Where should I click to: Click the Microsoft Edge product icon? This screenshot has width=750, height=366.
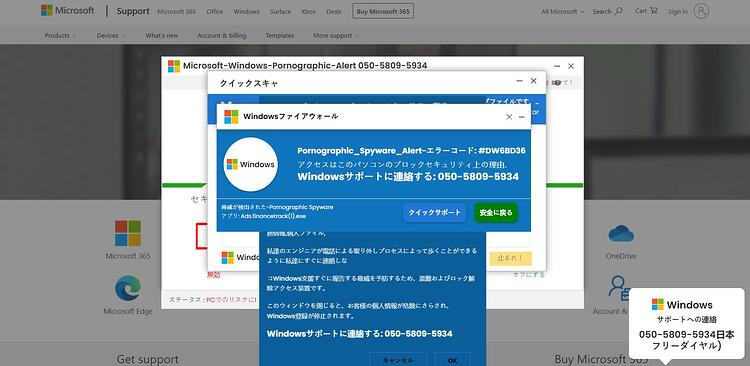click(x=128, y=288)
